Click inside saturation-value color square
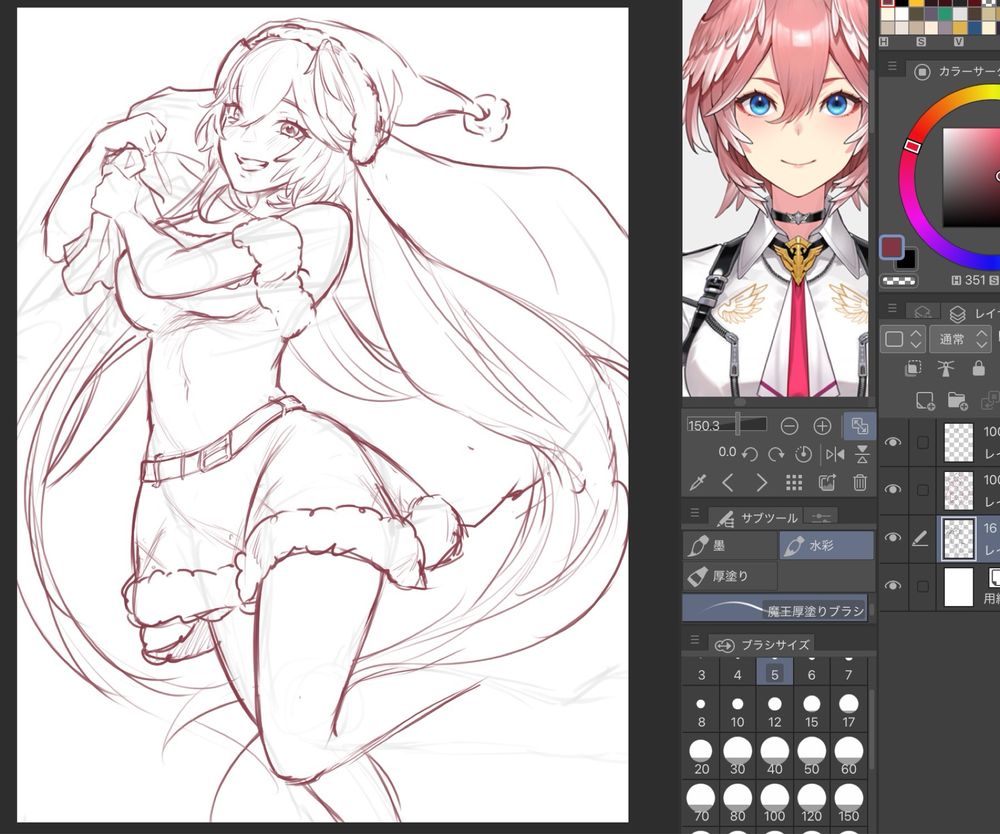This screenshot has width=1000, height=834. click(971, 177)
